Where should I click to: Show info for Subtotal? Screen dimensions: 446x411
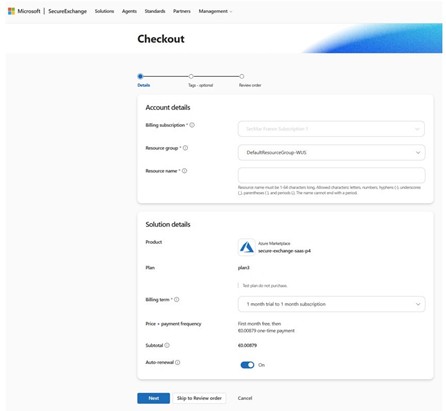coord(167,345)
